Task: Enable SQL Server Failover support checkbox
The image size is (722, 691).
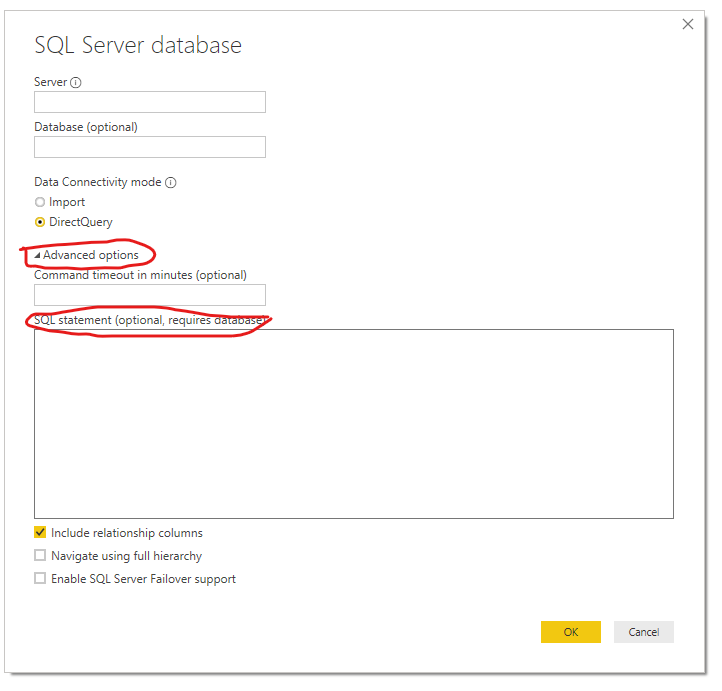Action: (x=40, y=579)
